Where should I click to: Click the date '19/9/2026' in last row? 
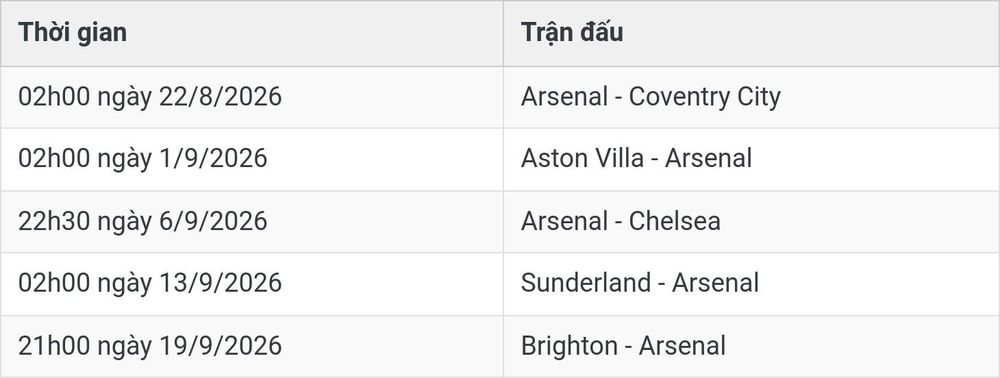coord(220,346)
